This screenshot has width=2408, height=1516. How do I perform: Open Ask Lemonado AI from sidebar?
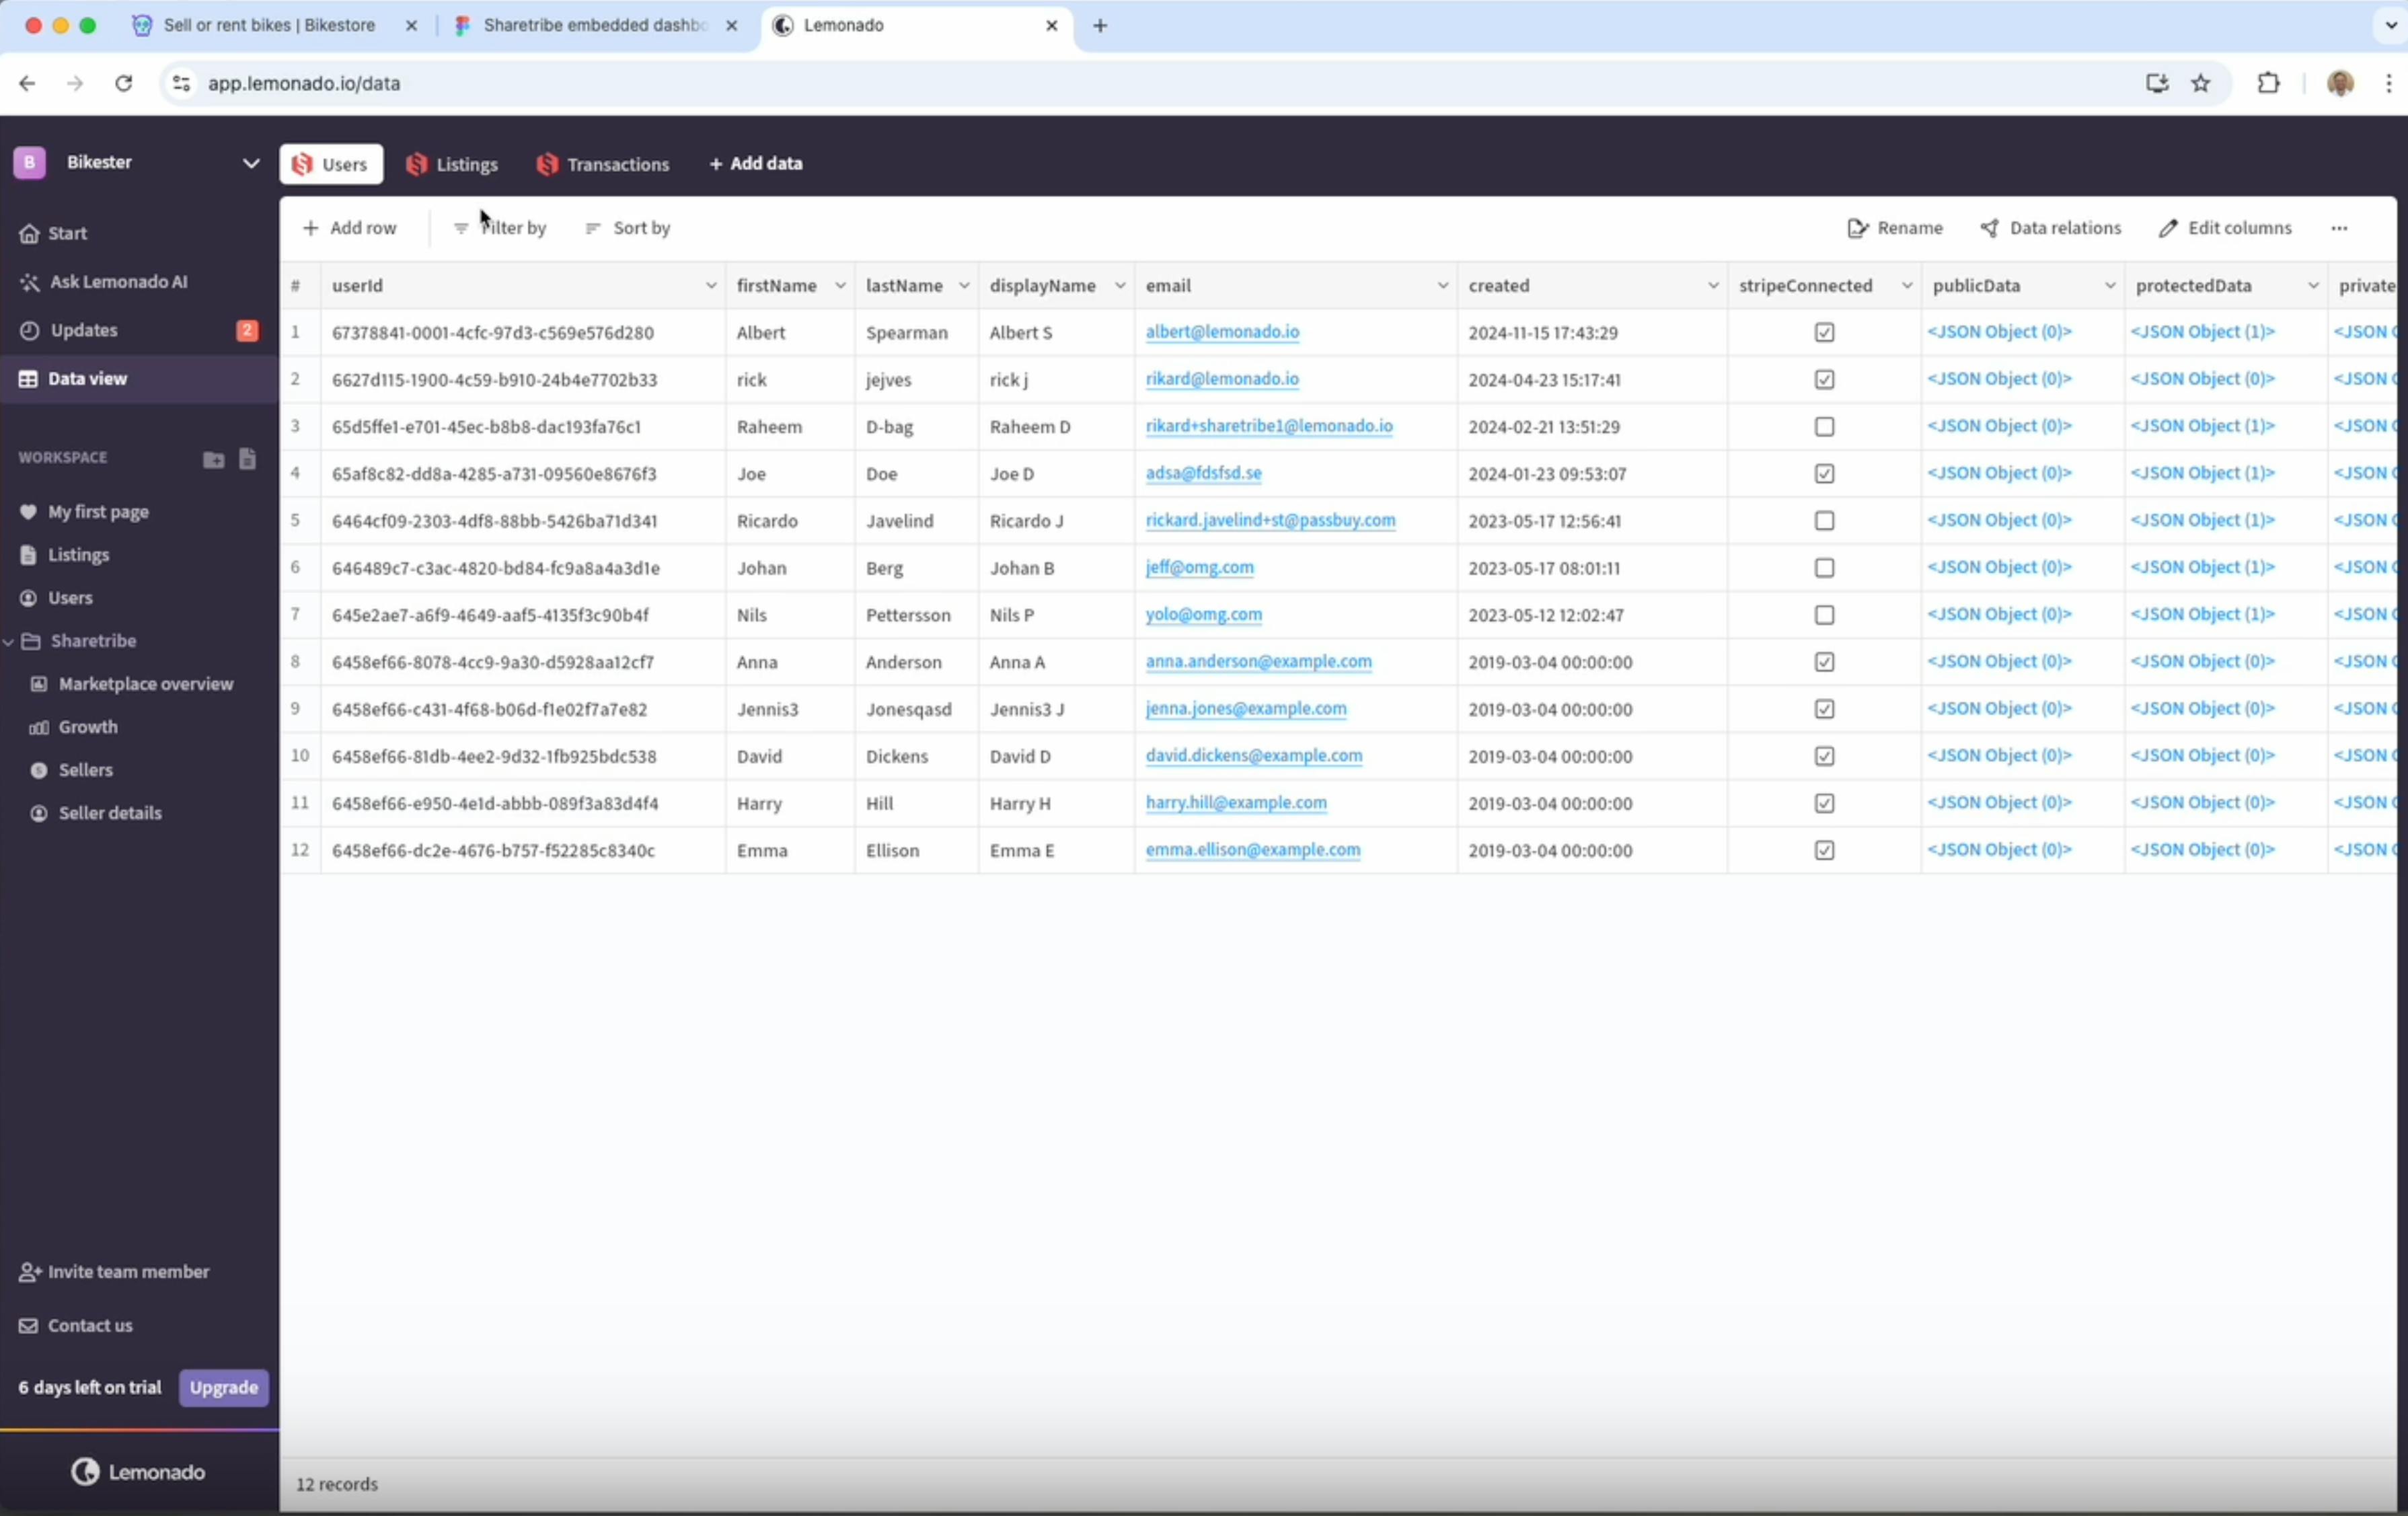(118, 282)
